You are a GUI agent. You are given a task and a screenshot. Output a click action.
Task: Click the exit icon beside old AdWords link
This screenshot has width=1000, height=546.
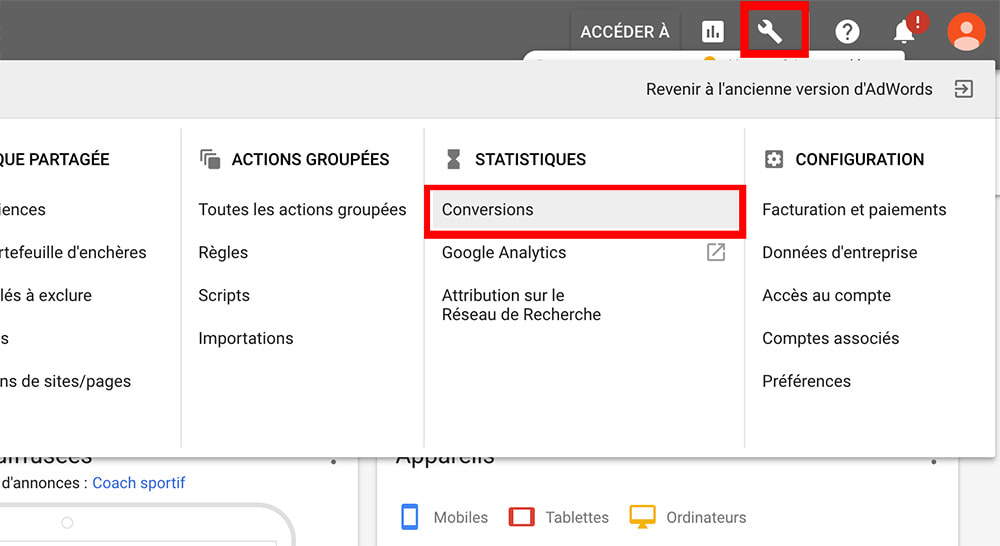point(963,89)
